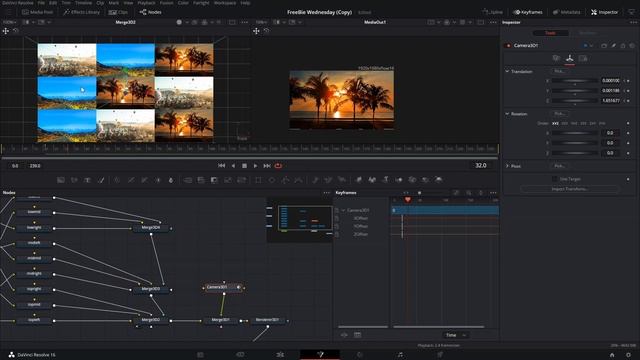Open the Inspector Controls tab icon
This screenshot has width=640, height=360.
coord(556,59)
